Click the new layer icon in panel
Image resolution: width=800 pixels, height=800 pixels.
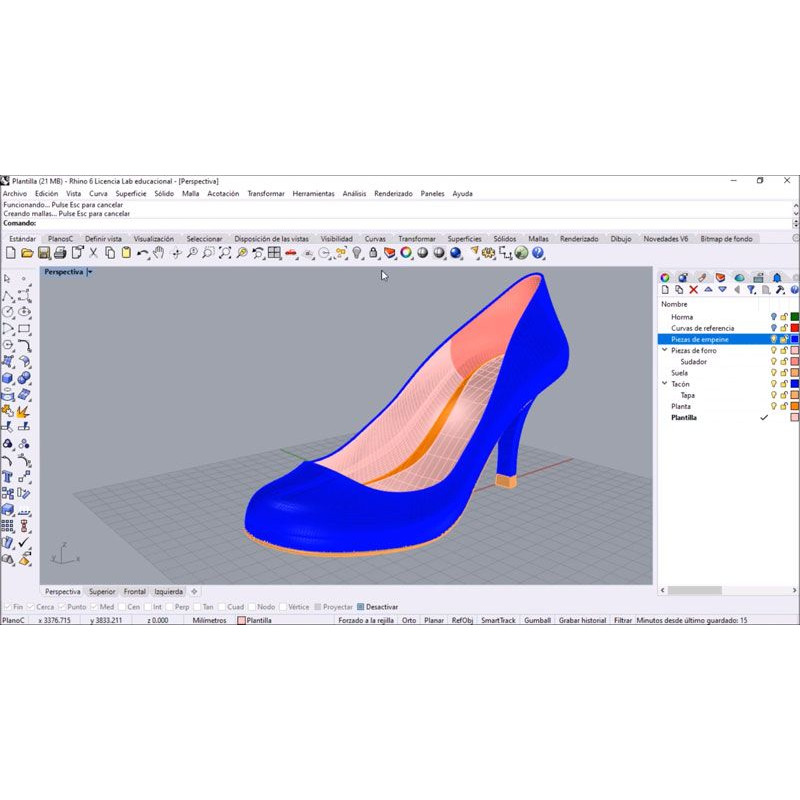point(664,290)
